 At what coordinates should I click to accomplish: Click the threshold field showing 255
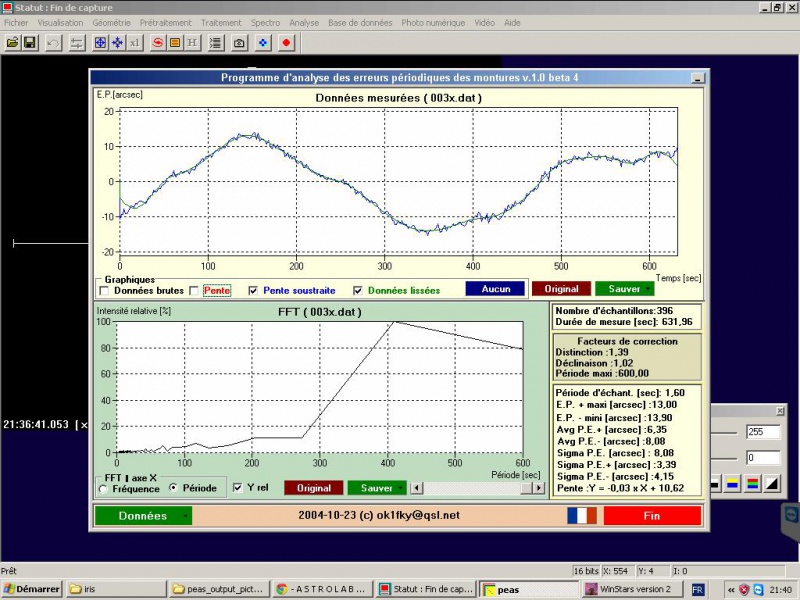click(763, 432)
